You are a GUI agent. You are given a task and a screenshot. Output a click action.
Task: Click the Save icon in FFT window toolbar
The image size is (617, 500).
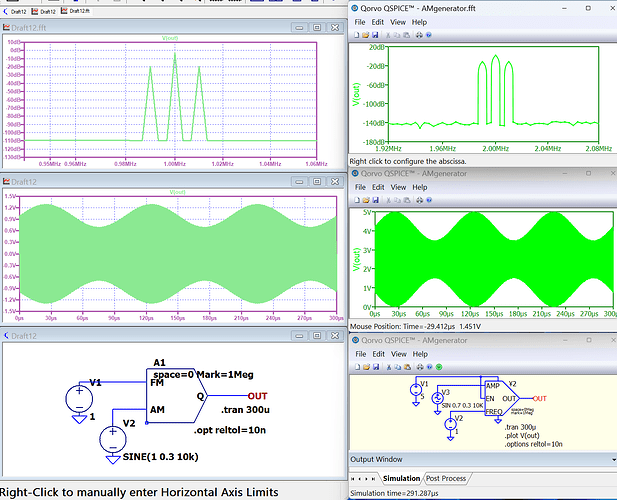click(376, 34)
